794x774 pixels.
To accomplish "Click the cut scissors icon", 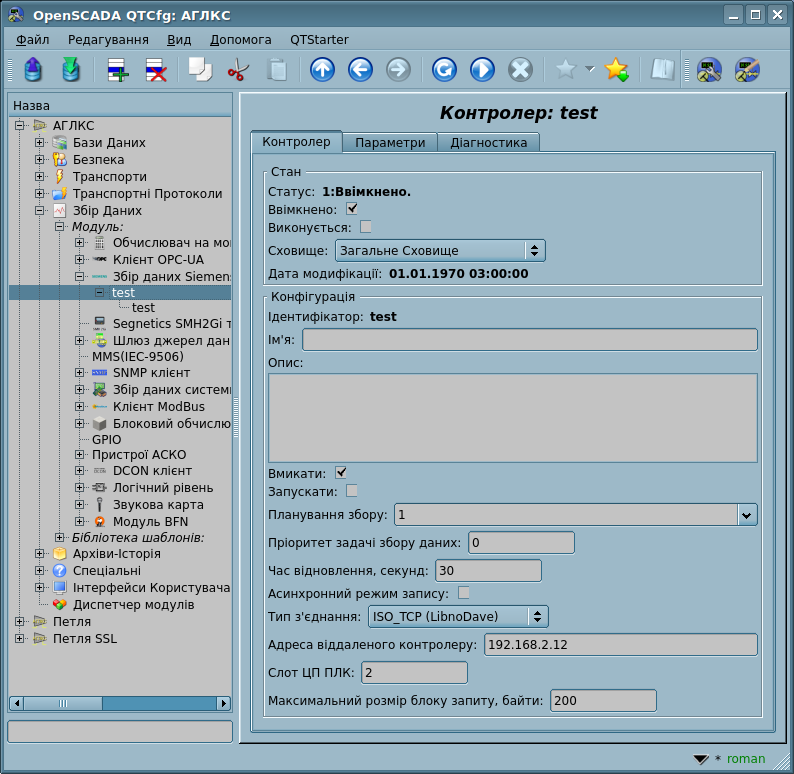I will click(x=238, y=70).
